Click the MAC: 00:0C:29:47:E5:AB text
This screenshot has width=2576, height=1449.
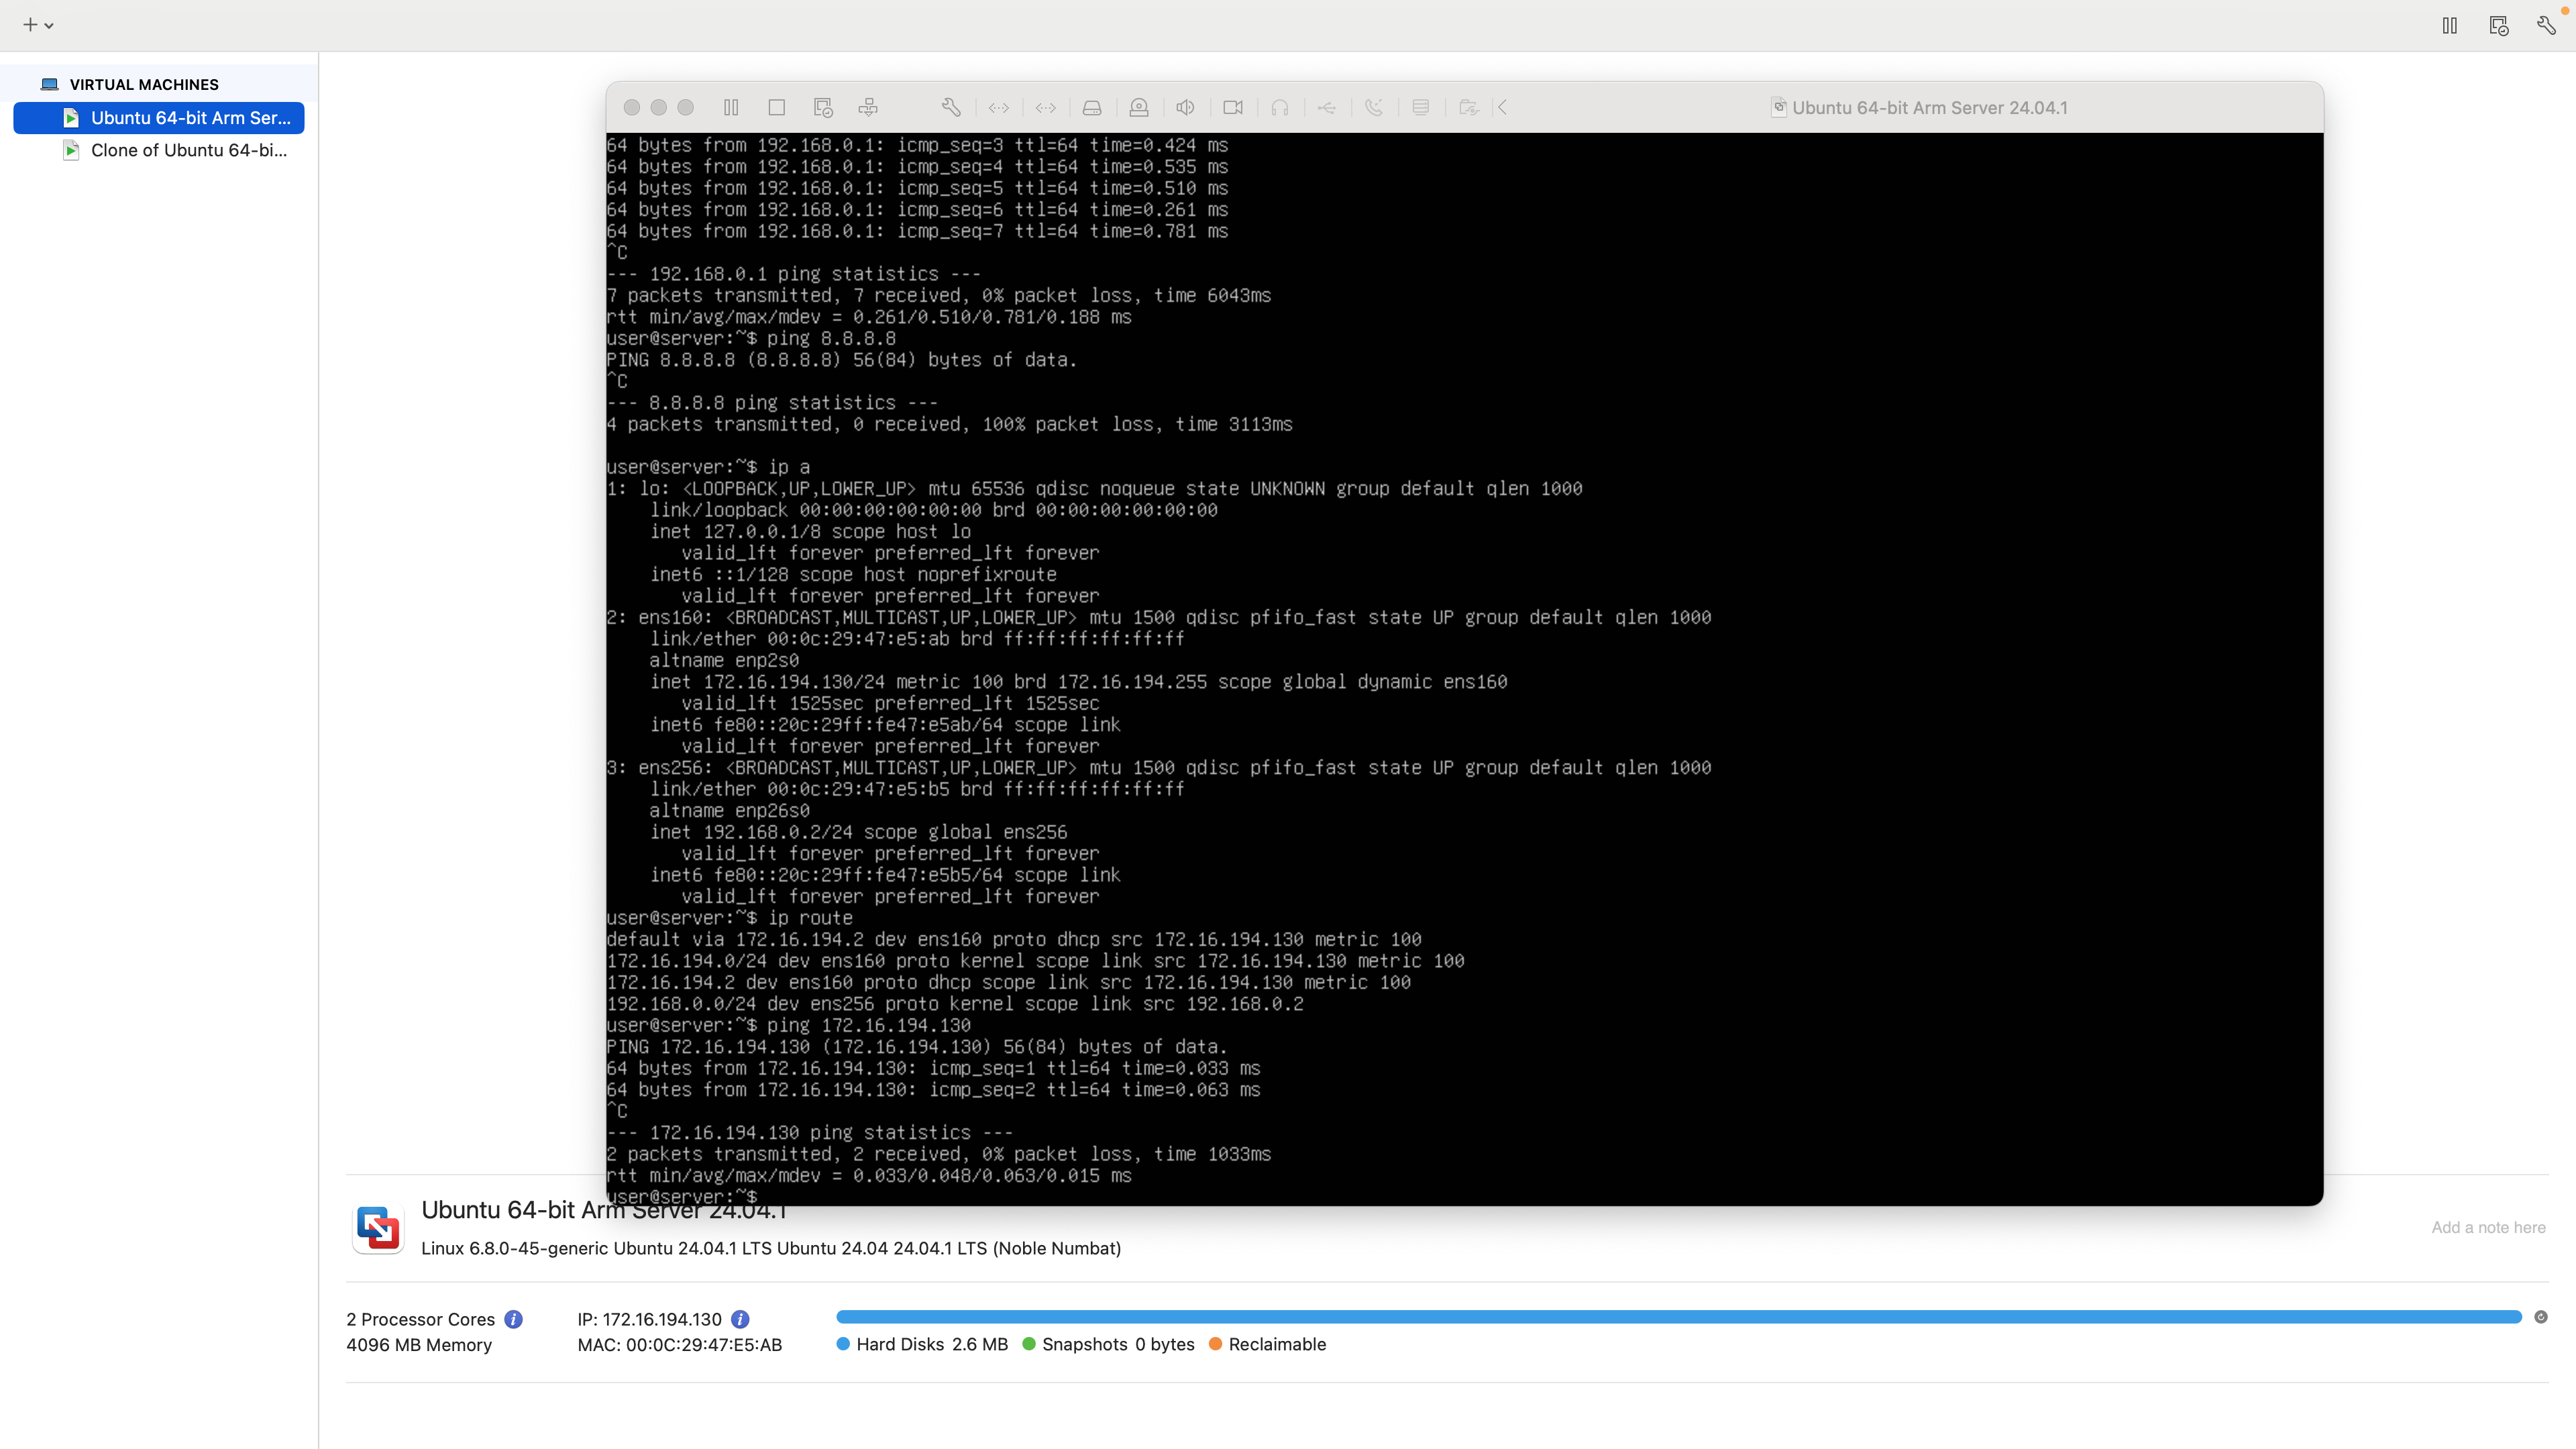(x=680, y=1345)
